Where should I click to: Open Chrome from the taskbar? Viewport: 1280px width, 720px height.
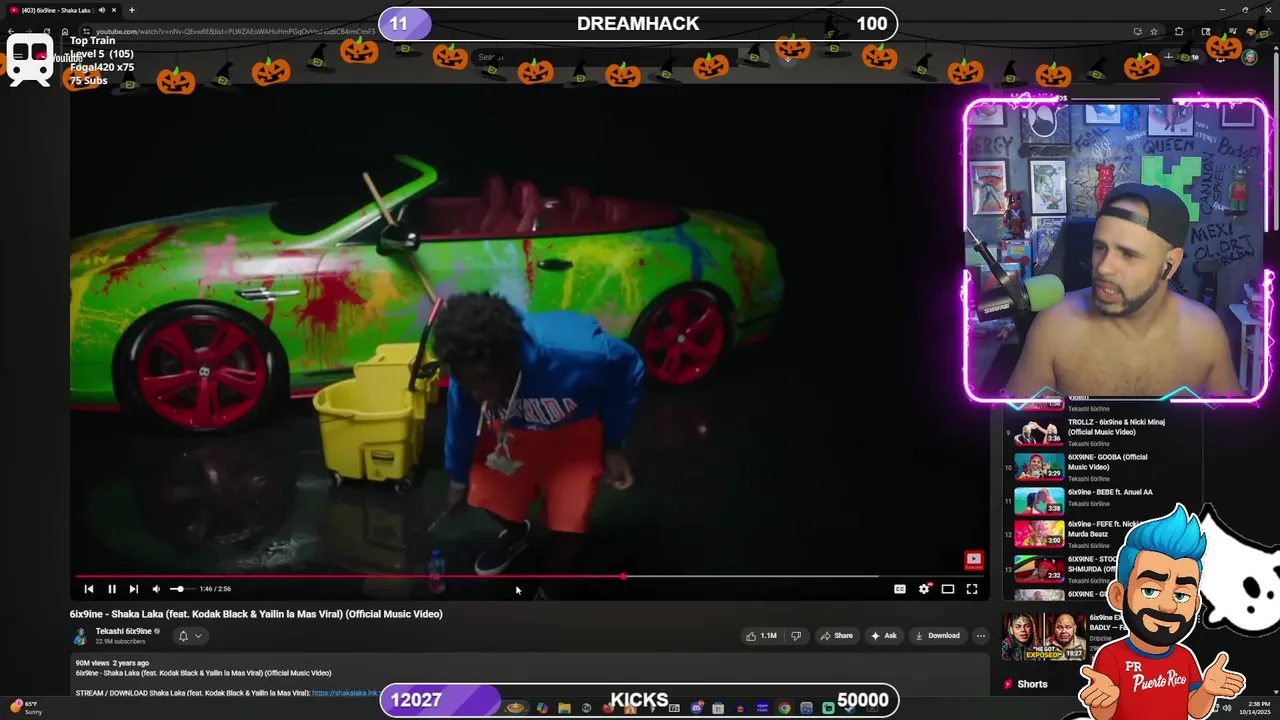pyautogui.click(x=784, y=708)
